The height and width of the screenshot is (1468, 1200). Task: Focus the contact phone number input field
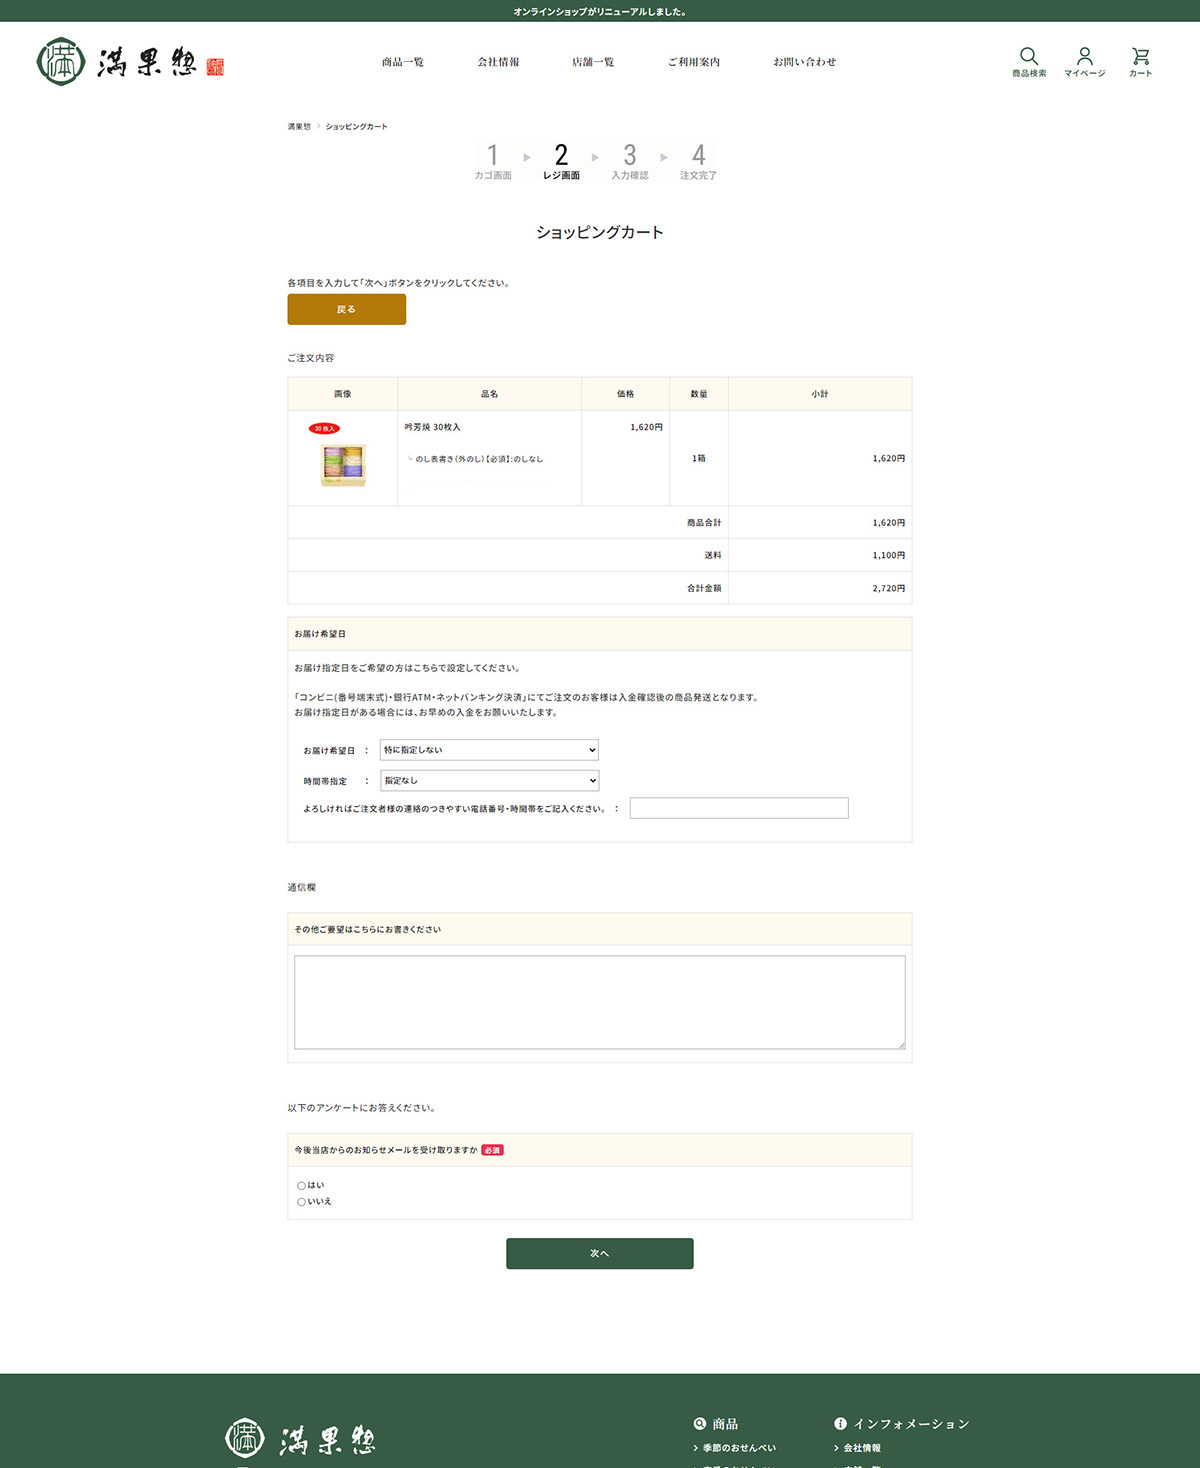(739, 808)
